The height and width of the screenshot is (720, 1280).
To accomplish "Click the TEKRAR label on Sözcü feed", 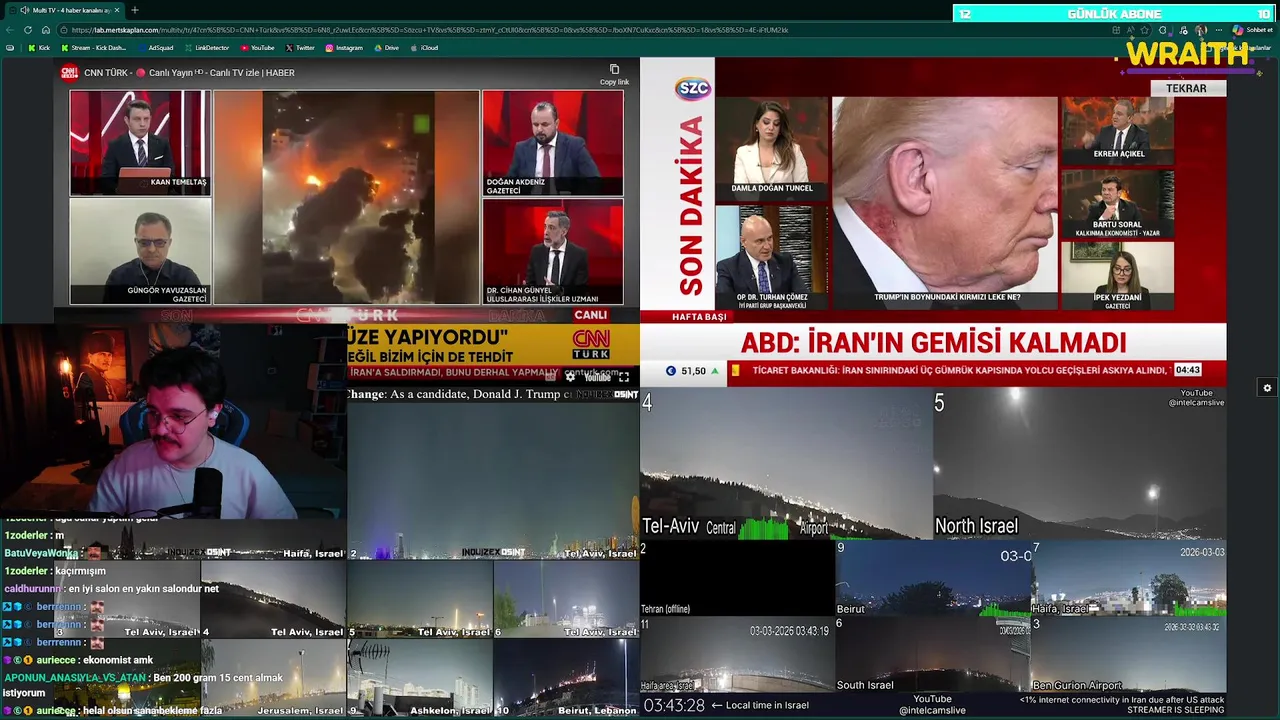I will [1186, 88].
